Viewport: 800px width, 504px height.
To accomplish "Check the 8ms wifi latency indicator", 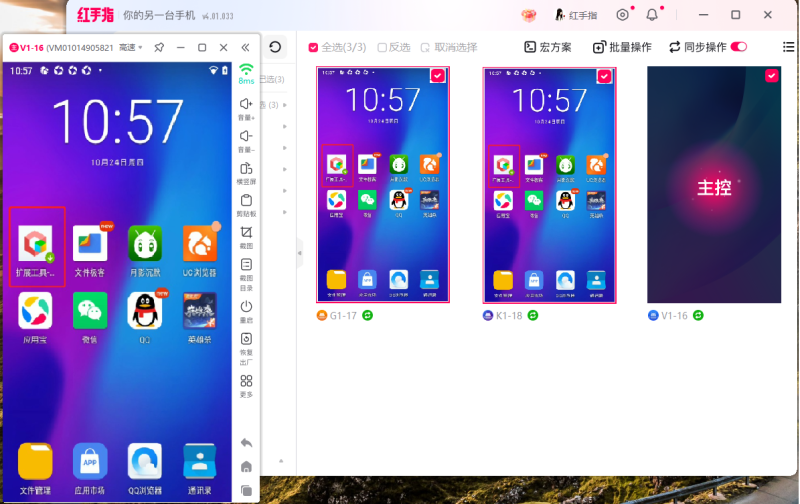I will [246, 74].
